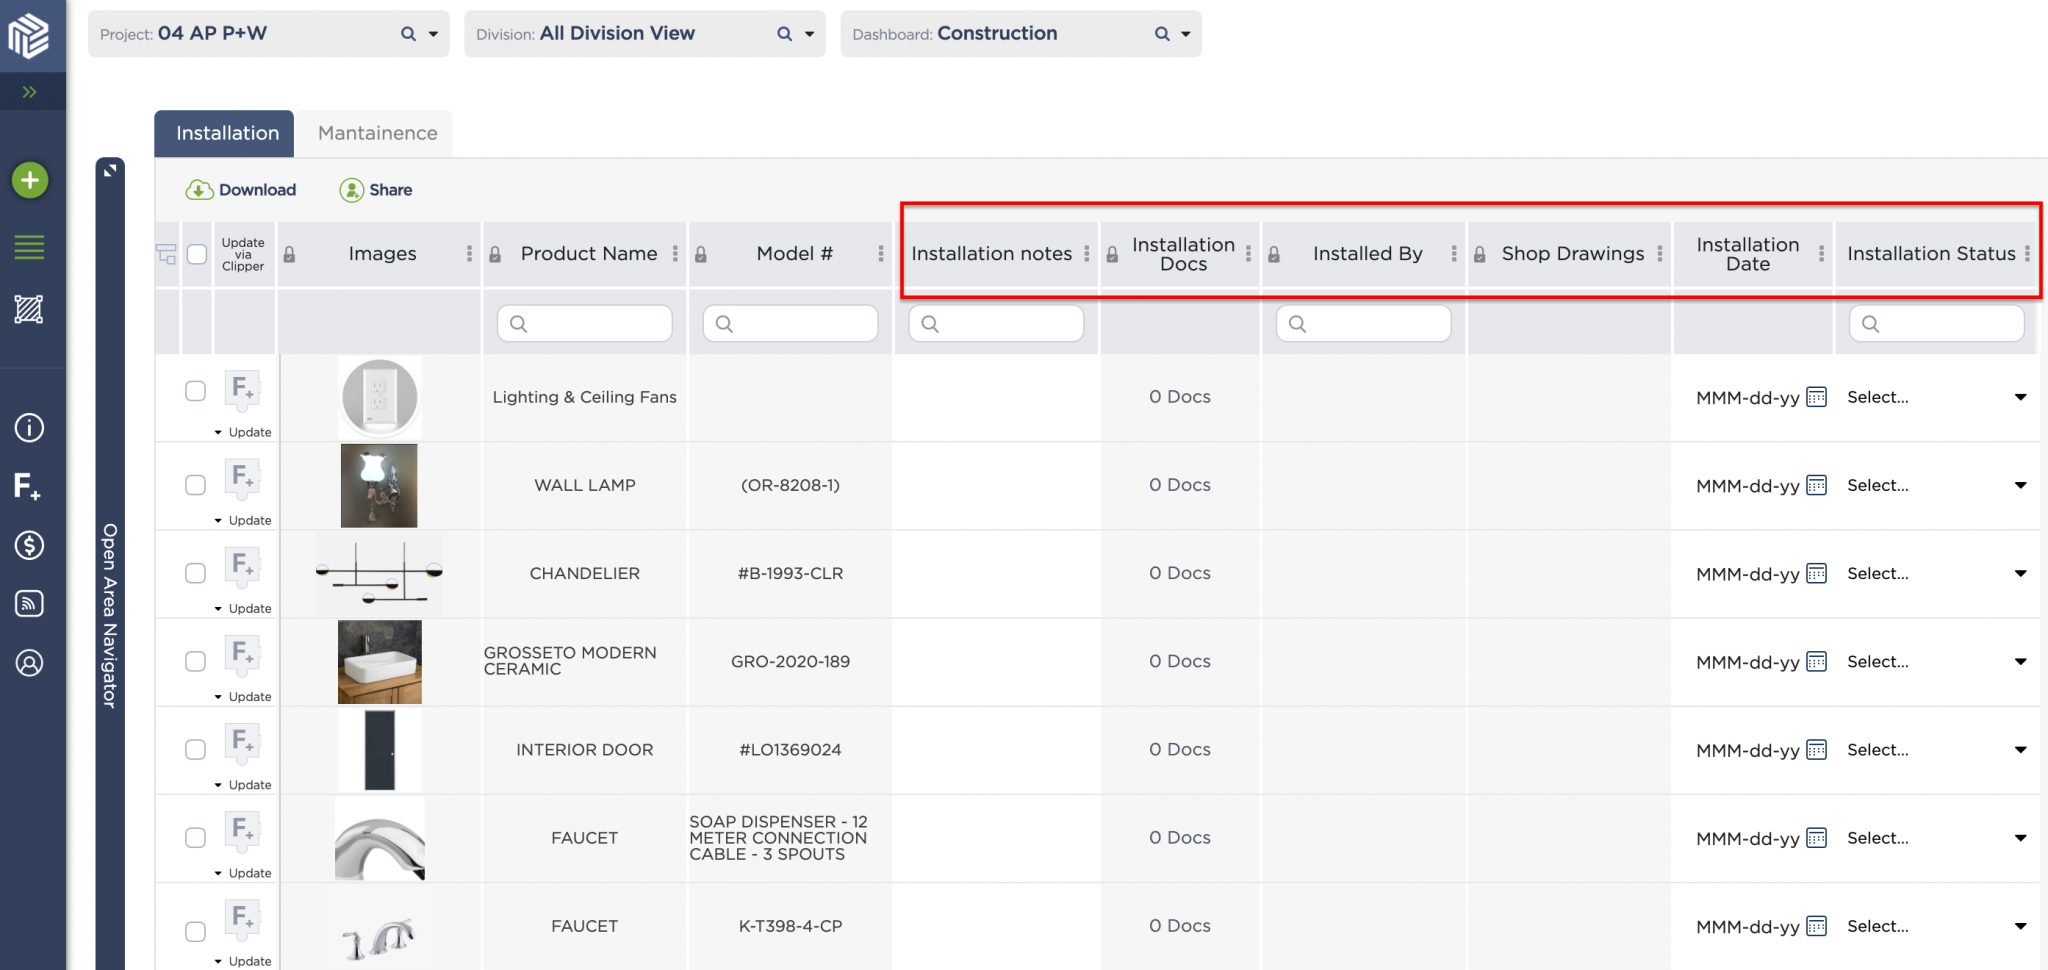2048x970 pixels.
Task: Open the dollar sign budget icon
Action: pyautogui.click(x=29, y=545)
